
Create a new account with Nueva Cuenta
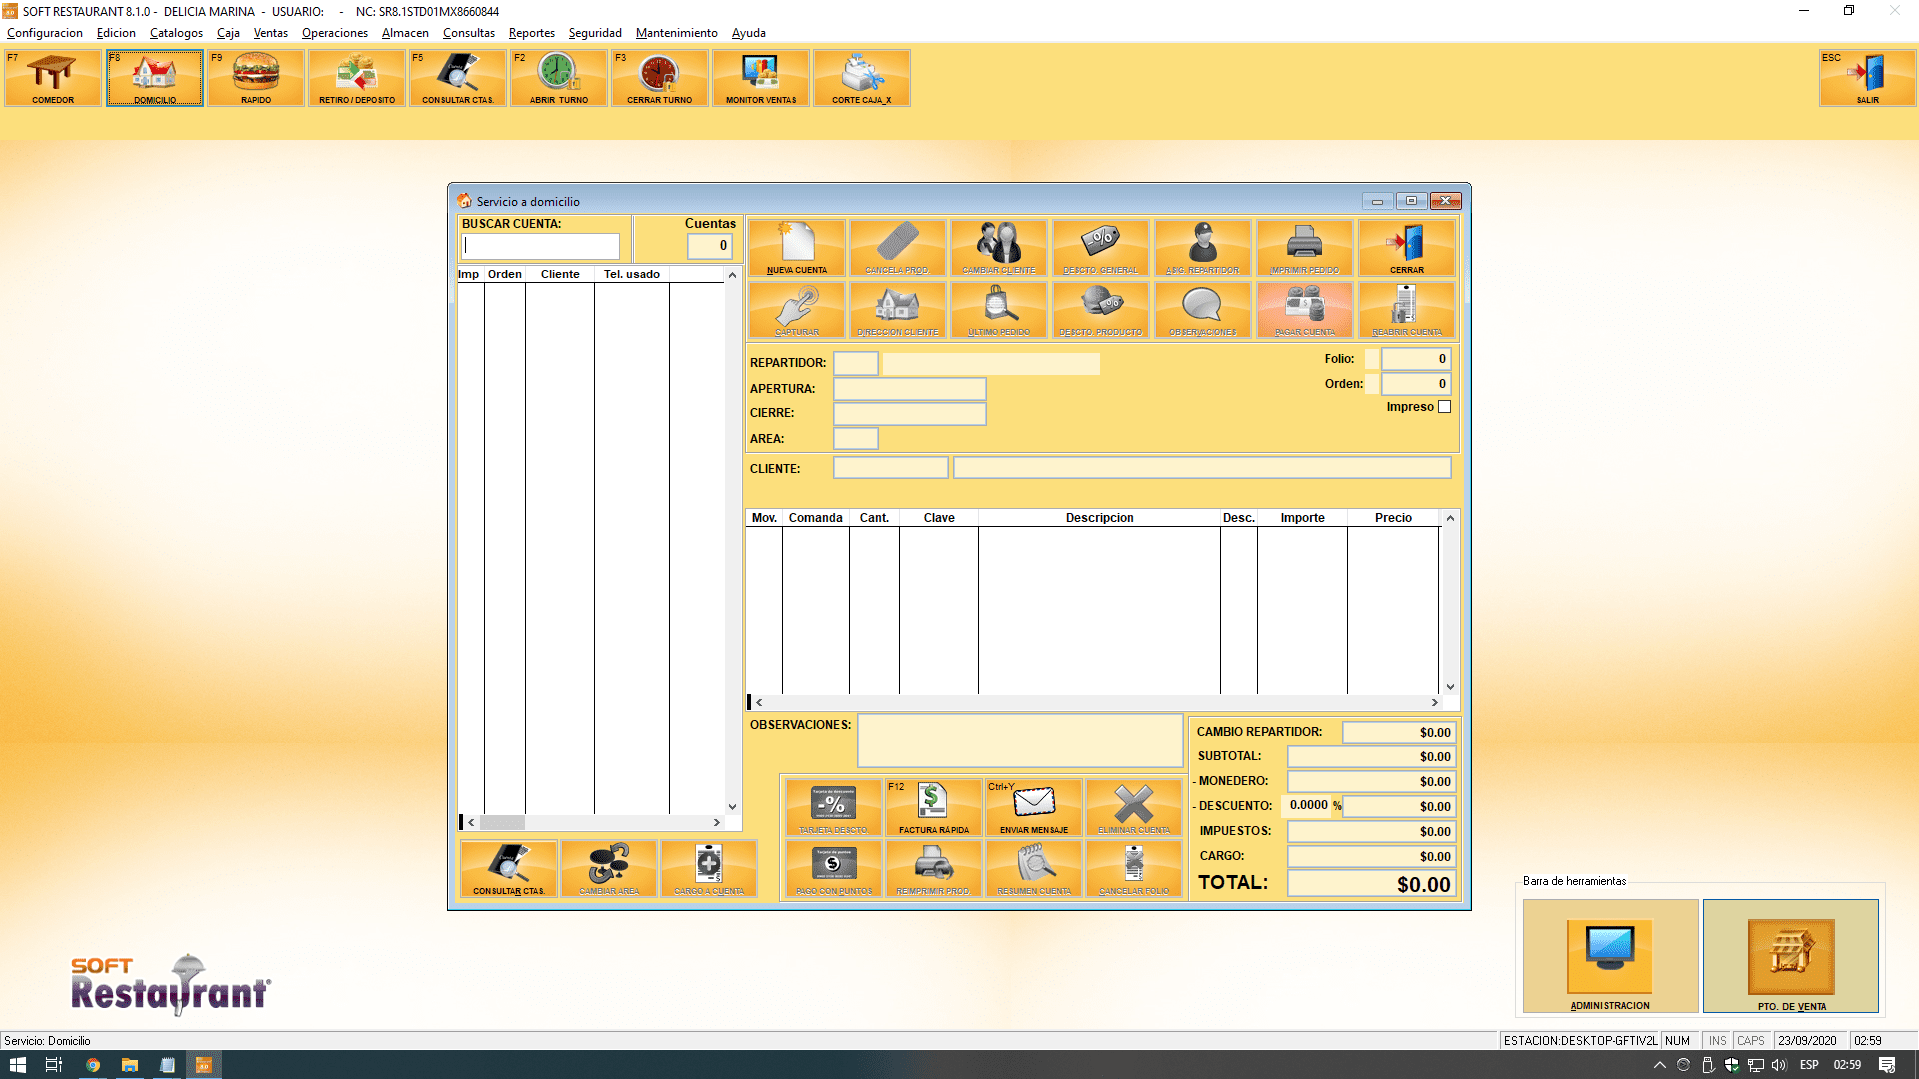(x=797, y=248)
